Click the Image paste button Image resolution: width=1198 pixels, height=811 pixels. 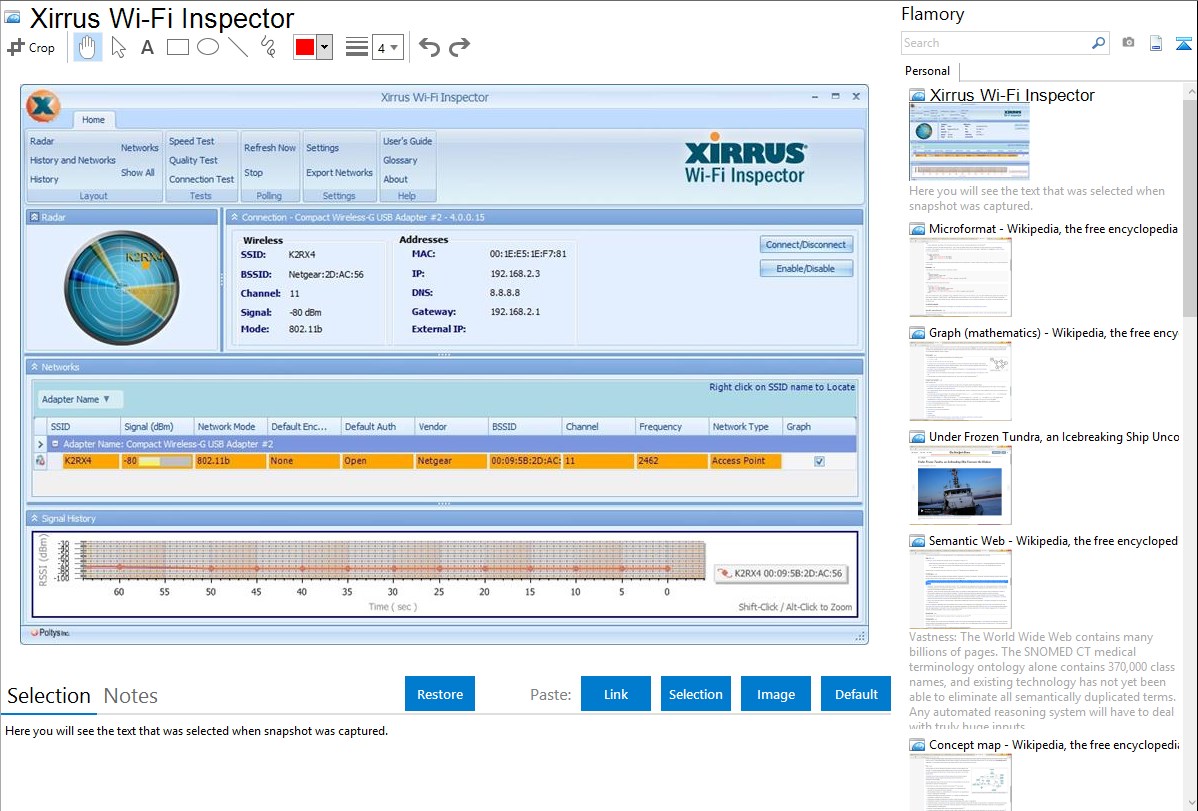click(776, 694)
